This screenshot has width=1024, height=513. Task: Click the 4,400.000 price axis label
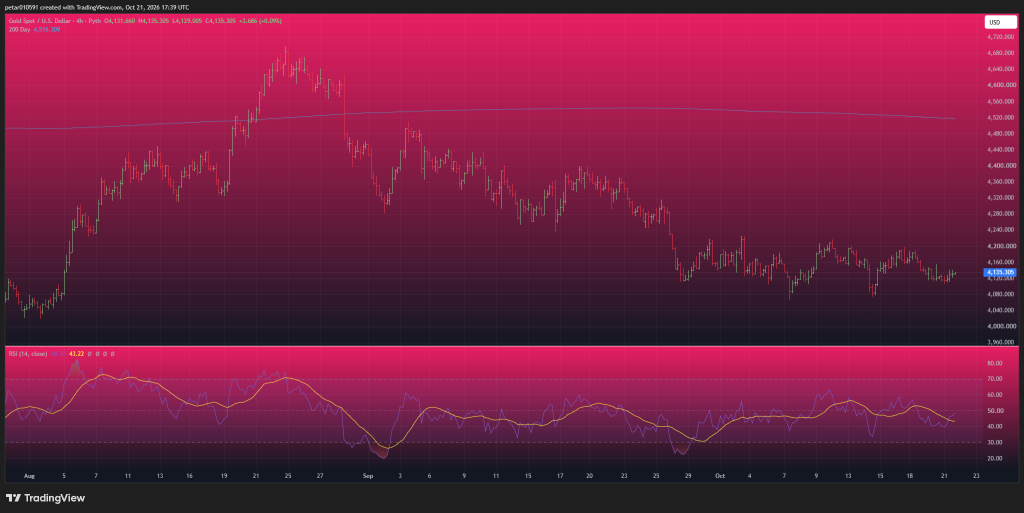(x=1001, y=166)
